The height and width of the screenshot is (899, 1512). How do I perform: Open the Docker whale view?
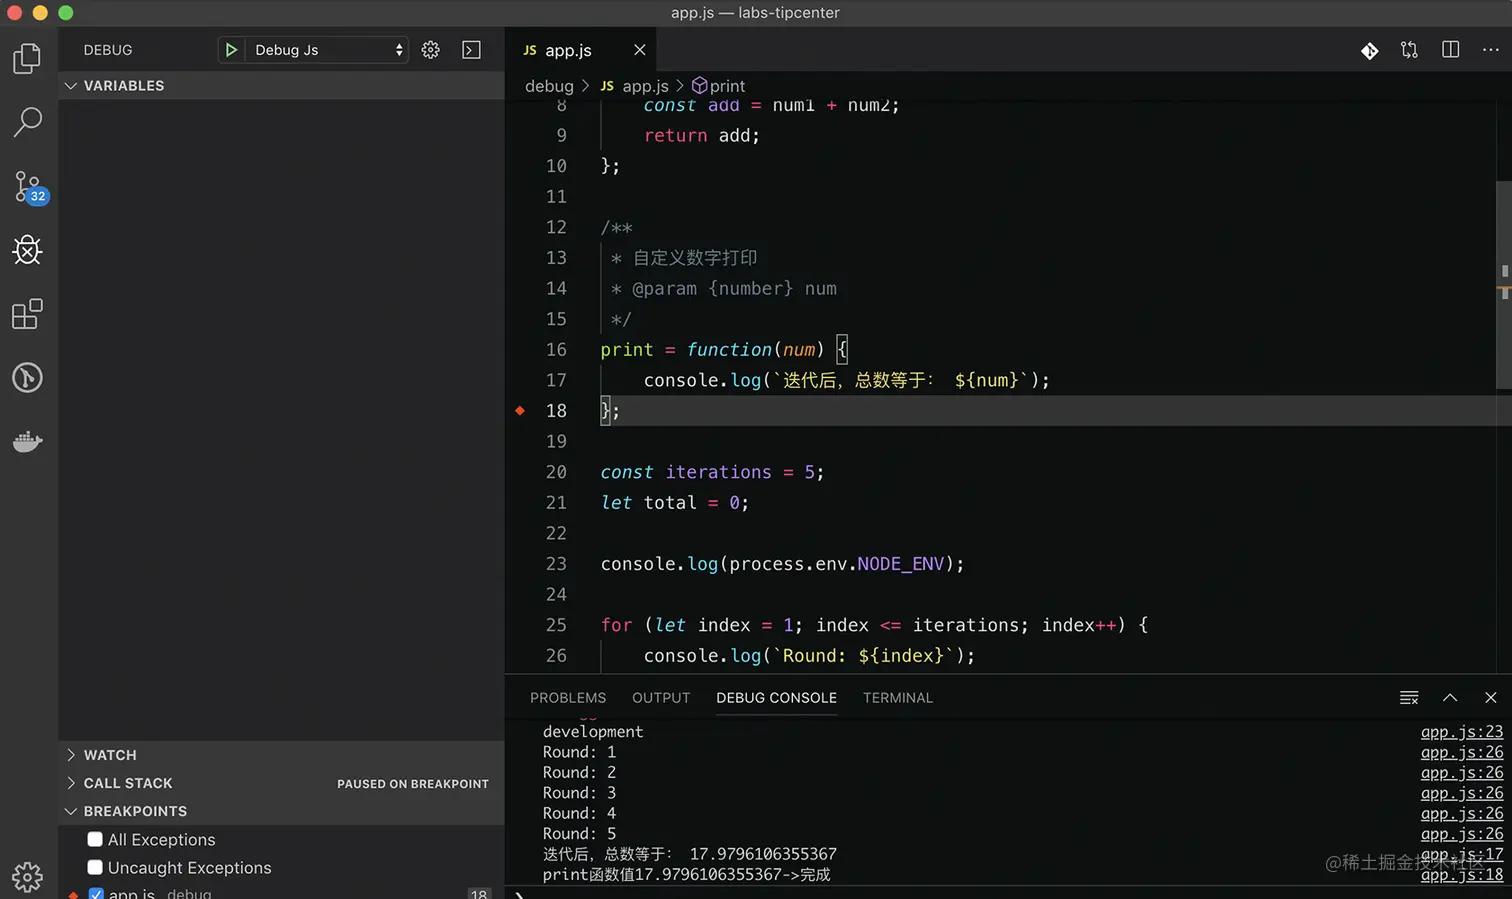[x=27, y=441]
